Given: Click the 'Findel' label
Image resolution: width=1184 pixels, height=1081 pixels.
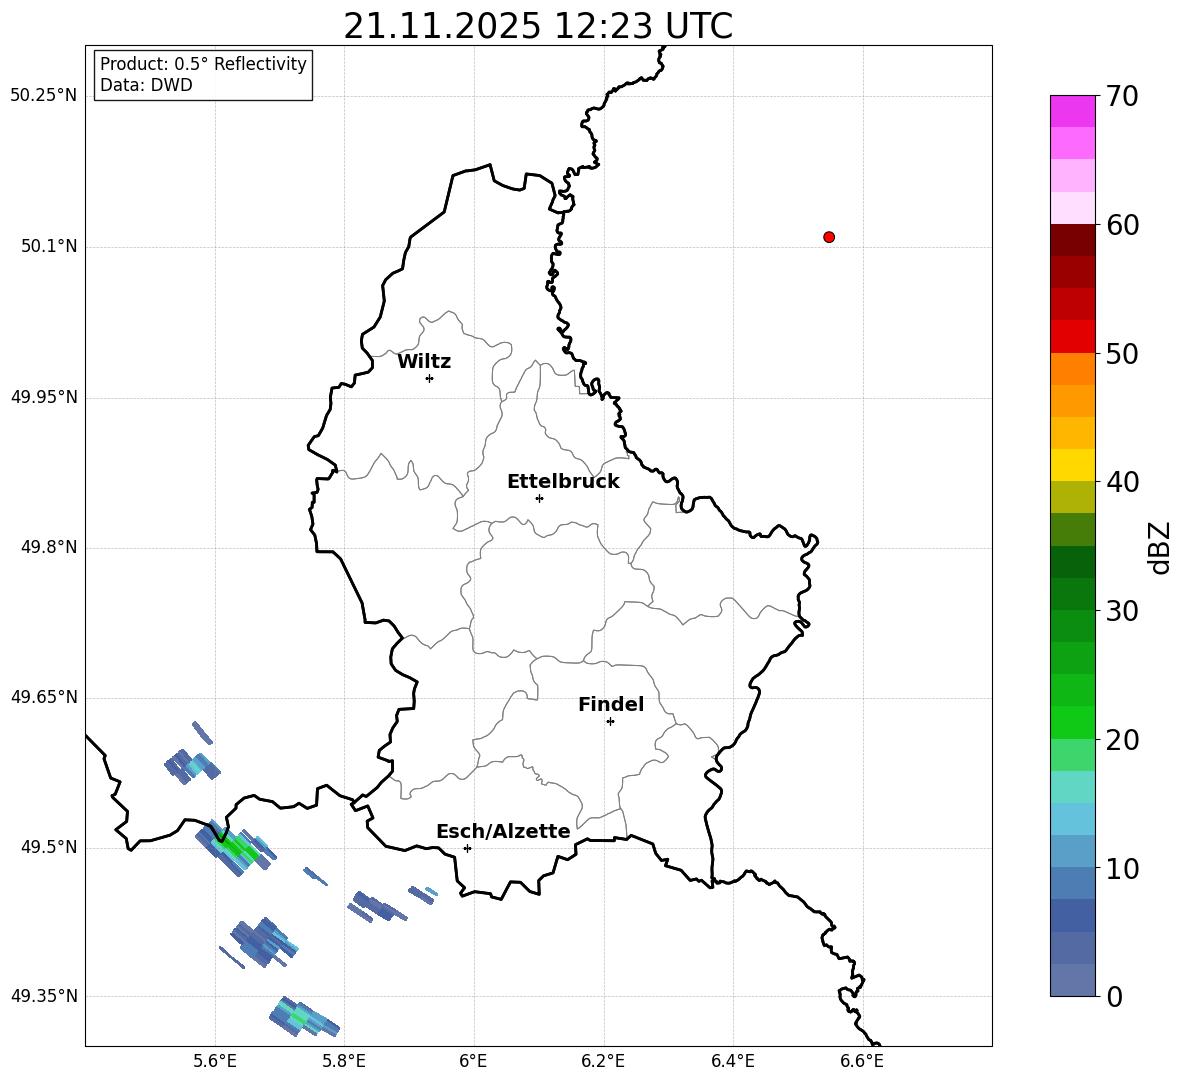Looking at the screenshot, I should click(x=611, y=704).
